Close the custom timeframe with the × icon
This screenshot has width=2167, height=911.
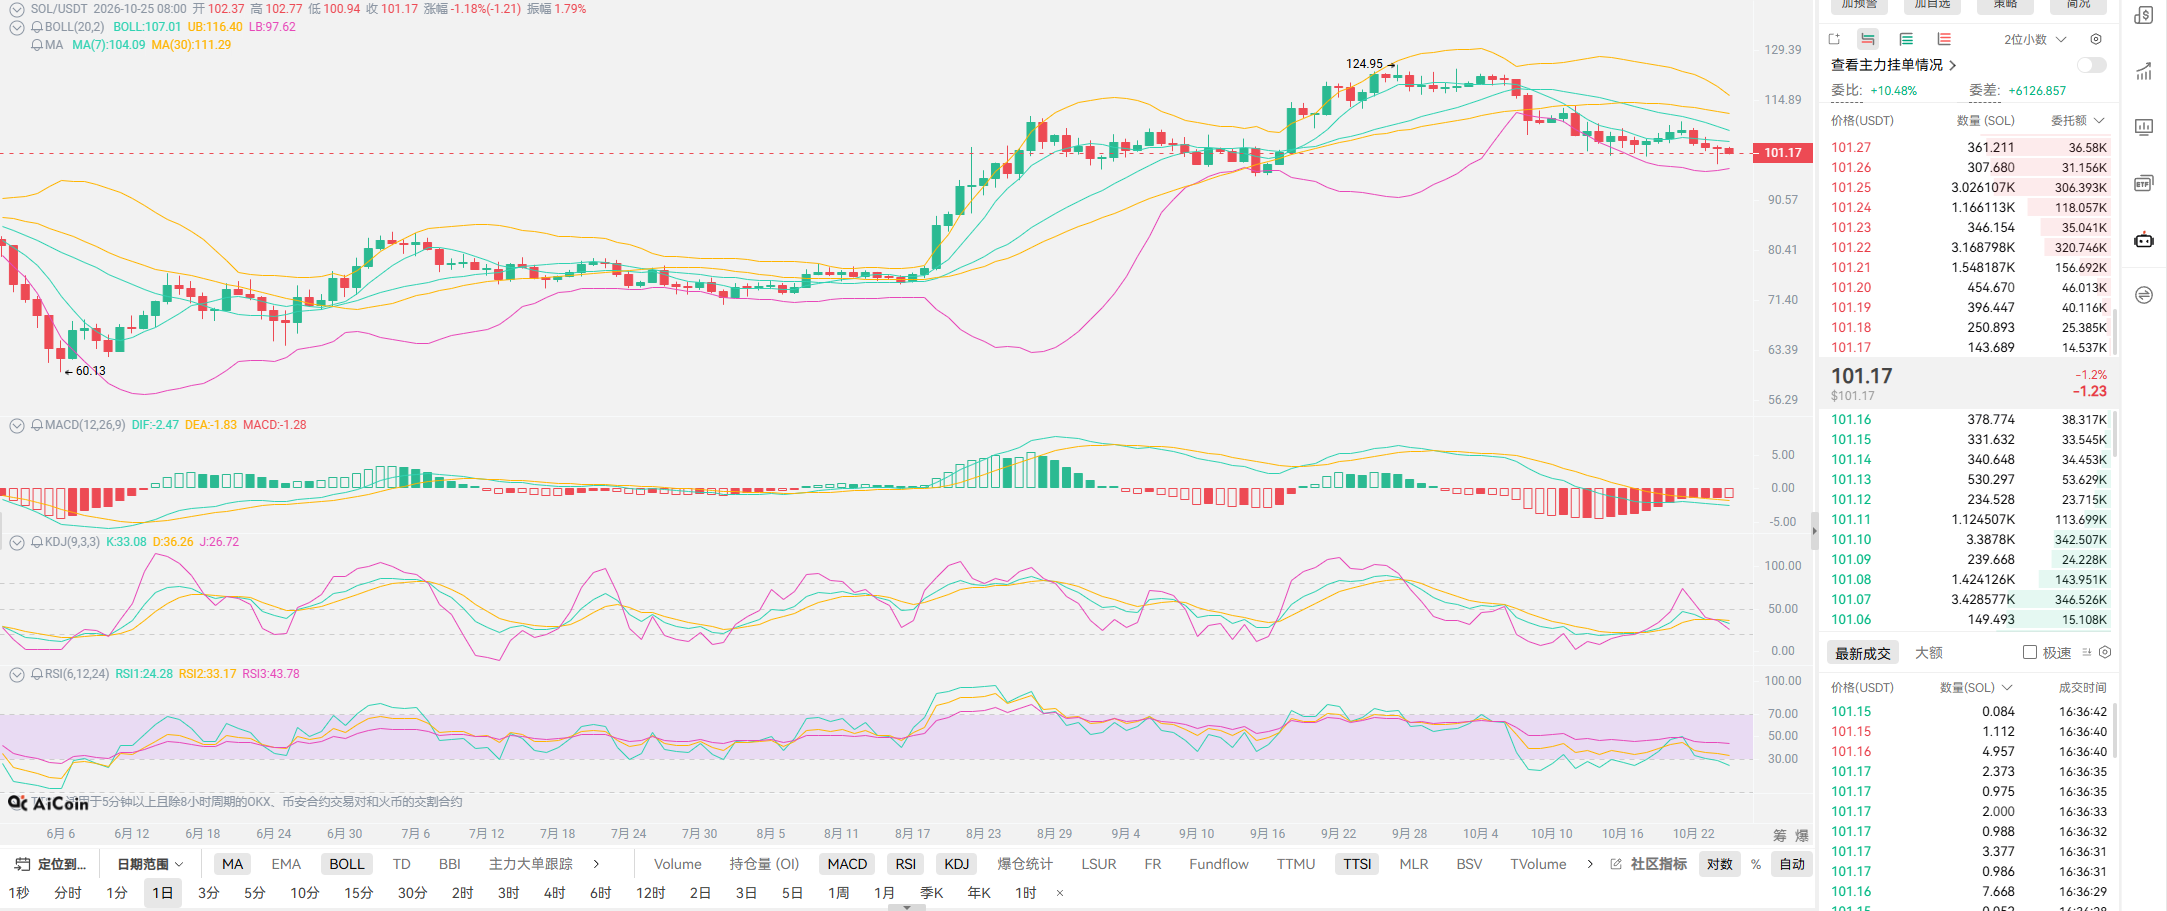(1060, 893)
